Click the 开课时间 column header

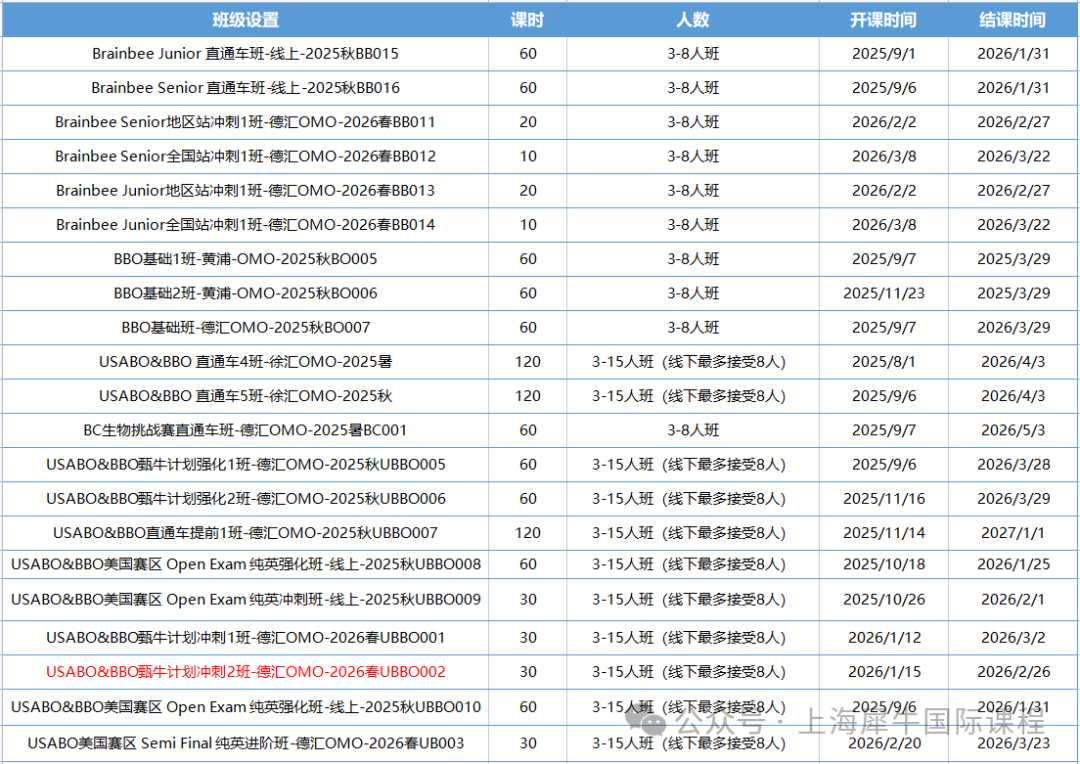[884, 19]
